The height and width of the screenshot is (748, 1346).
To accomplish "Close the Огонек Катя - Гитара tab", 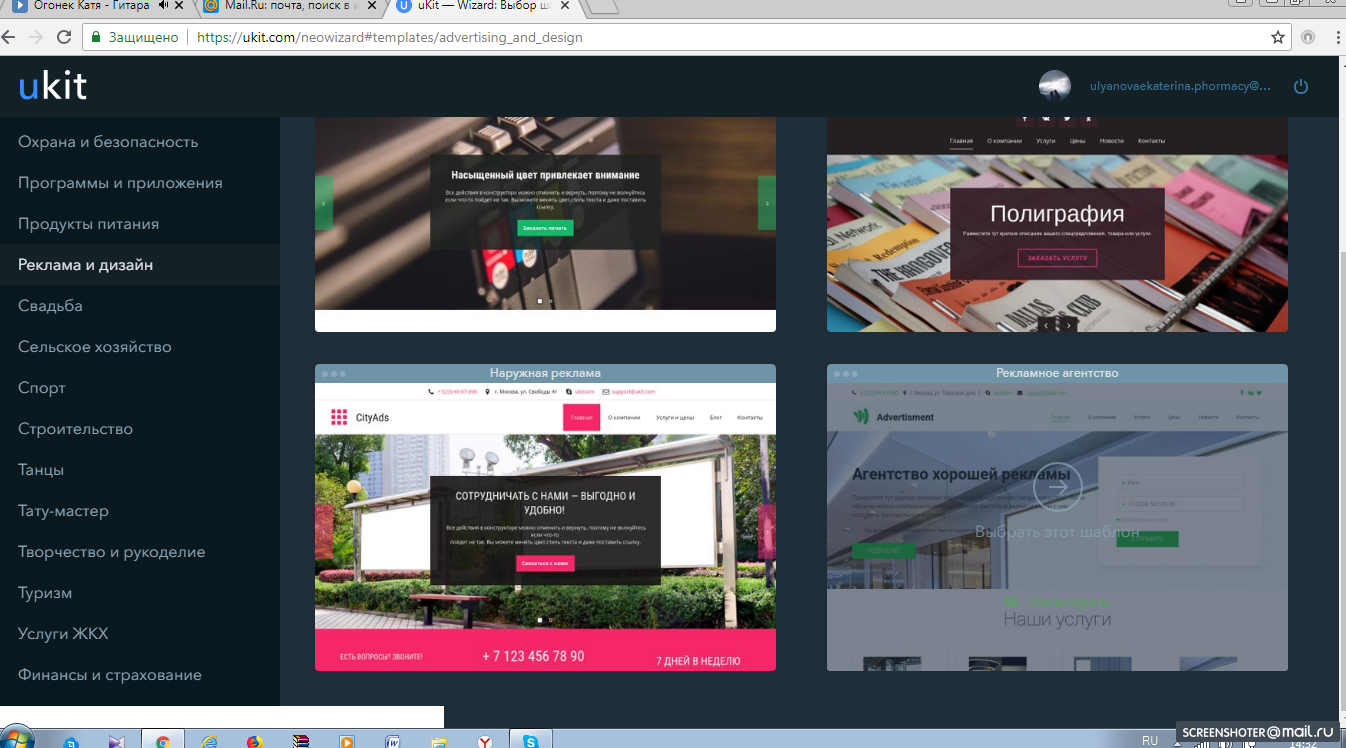I will pyautogui.click(x=181, y=6).
